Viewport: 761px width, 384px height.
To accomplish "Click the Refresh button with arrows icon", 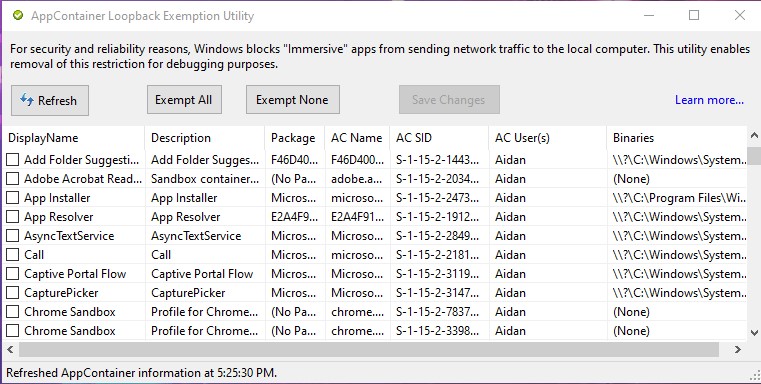I will [50, 100].
